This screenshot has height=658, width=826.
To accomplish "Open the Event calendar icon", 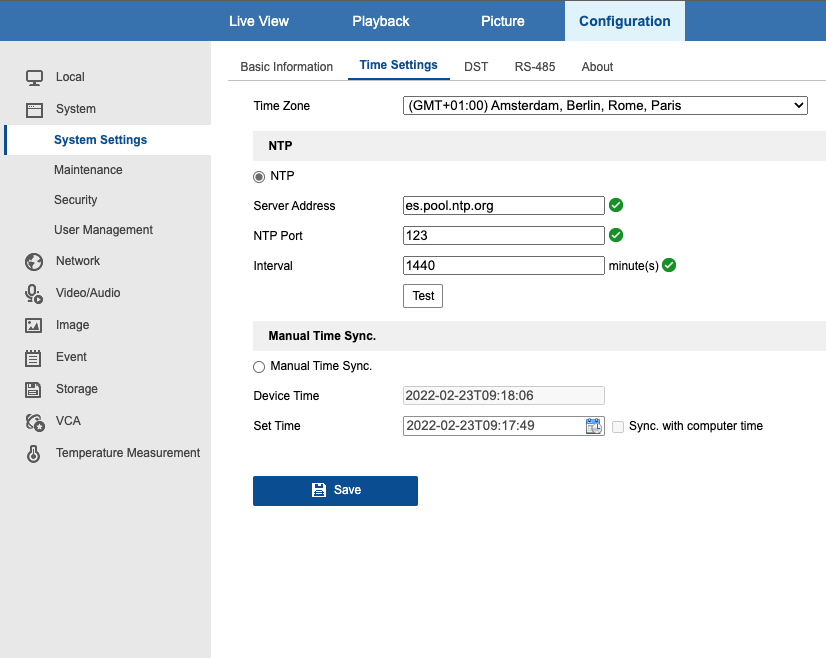I will pos(33,358).
